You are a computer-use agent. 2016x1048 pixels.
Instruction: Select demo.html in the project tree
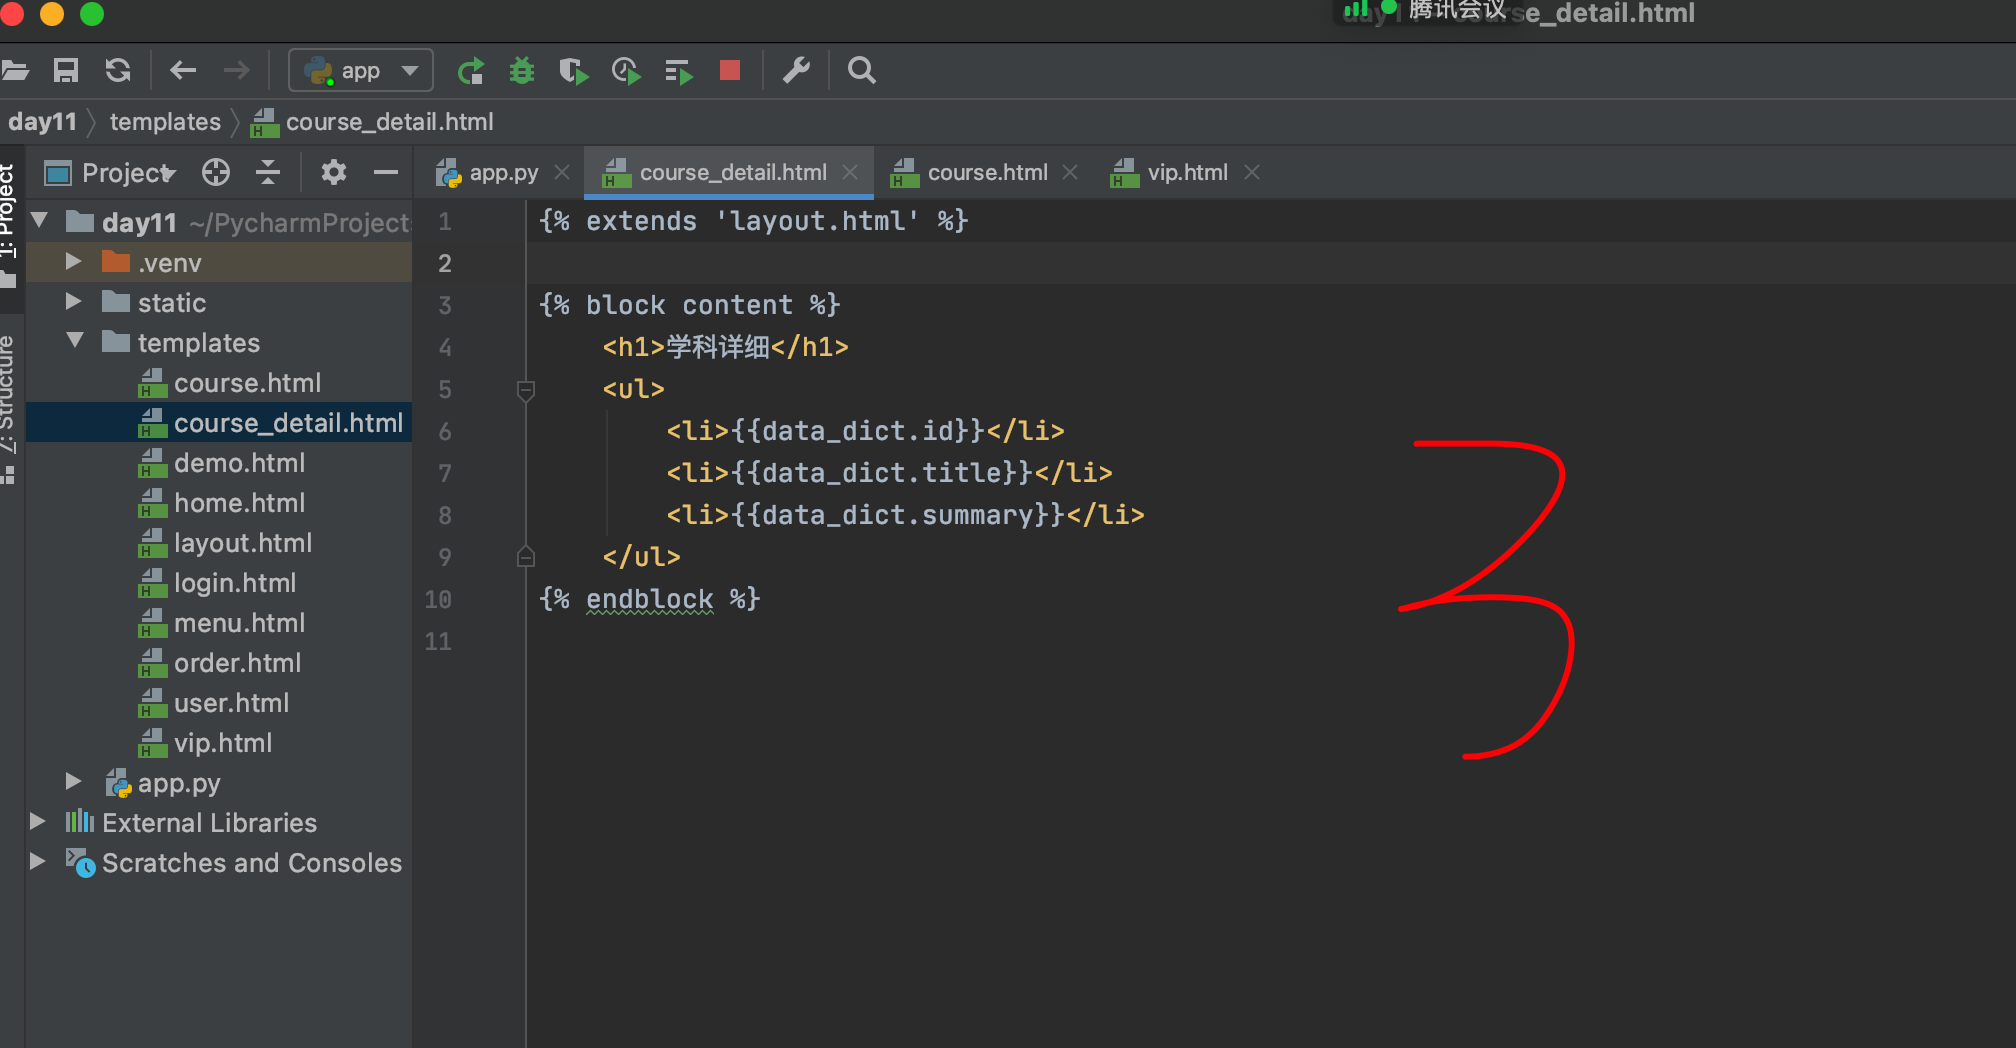point(239,463)
